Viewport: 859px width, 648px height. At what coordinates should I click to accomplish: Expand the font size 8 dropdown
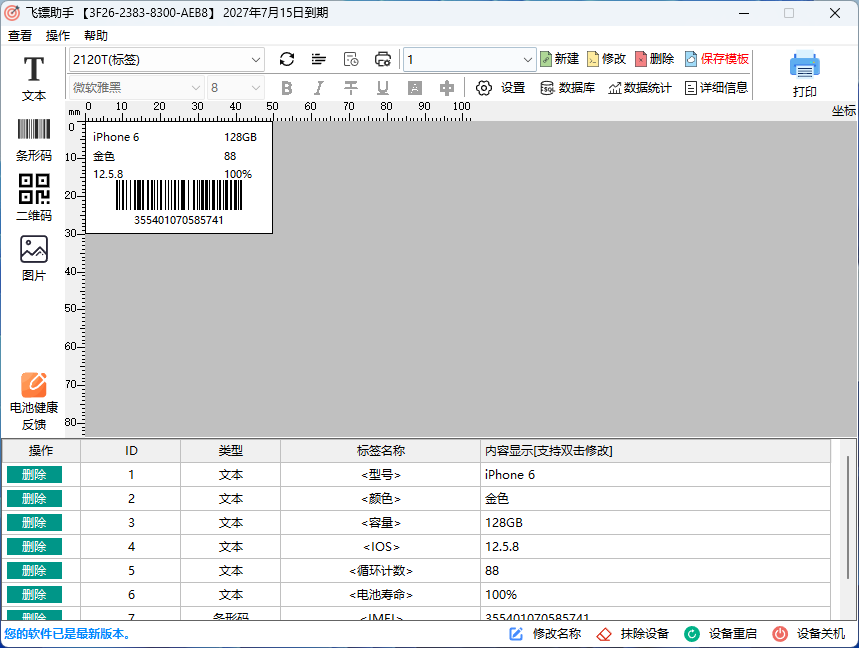pos(255,88)
